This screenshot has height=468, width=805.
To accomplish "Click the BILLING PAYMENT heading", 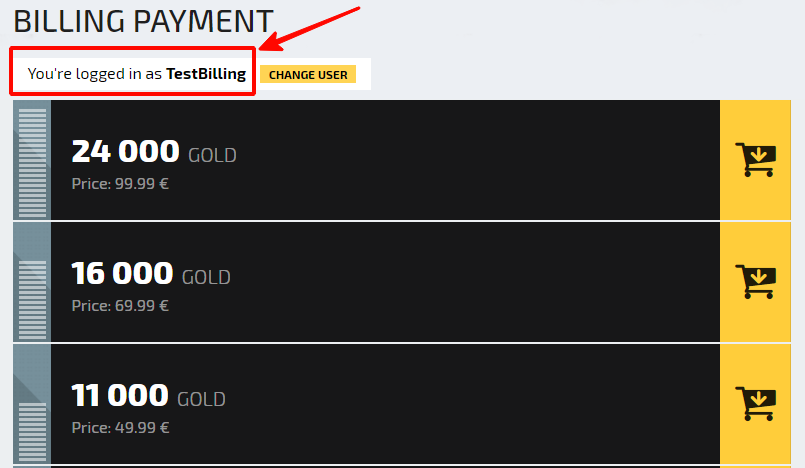I will (143, 22).
